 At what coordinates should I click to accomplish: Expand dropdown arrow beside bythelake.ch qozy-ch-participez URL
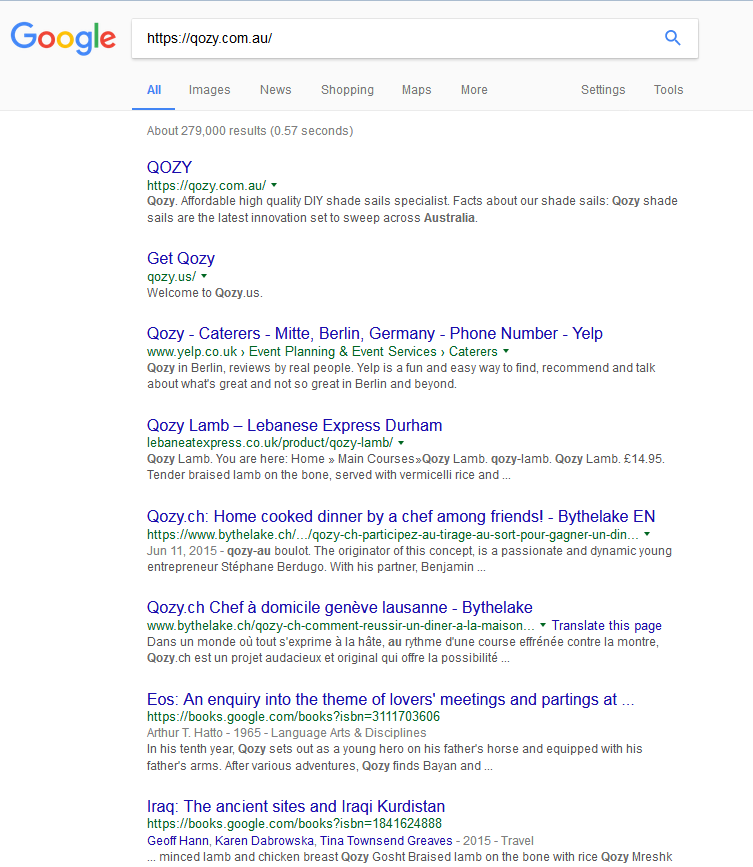647,534
